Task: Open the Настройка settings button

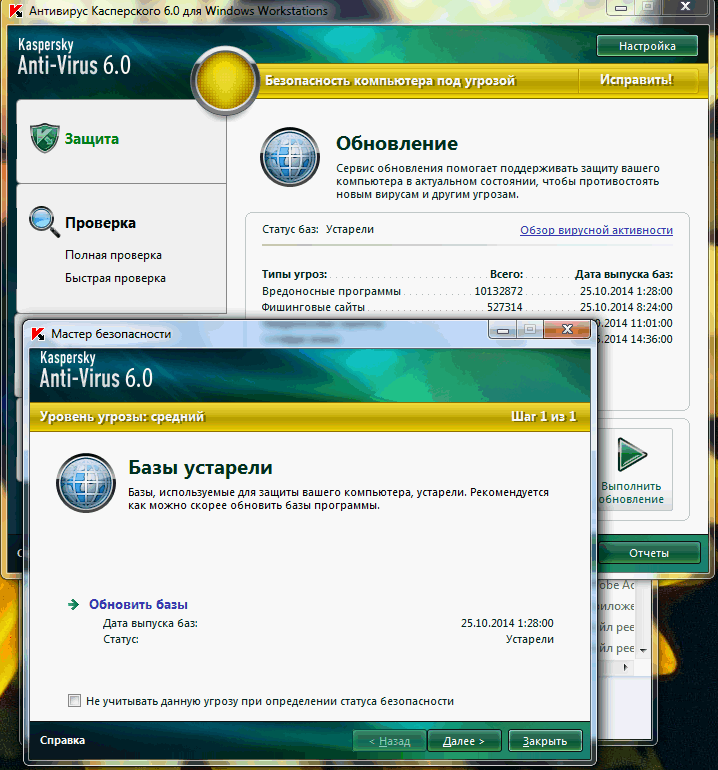Action: [x=647, y=46]
